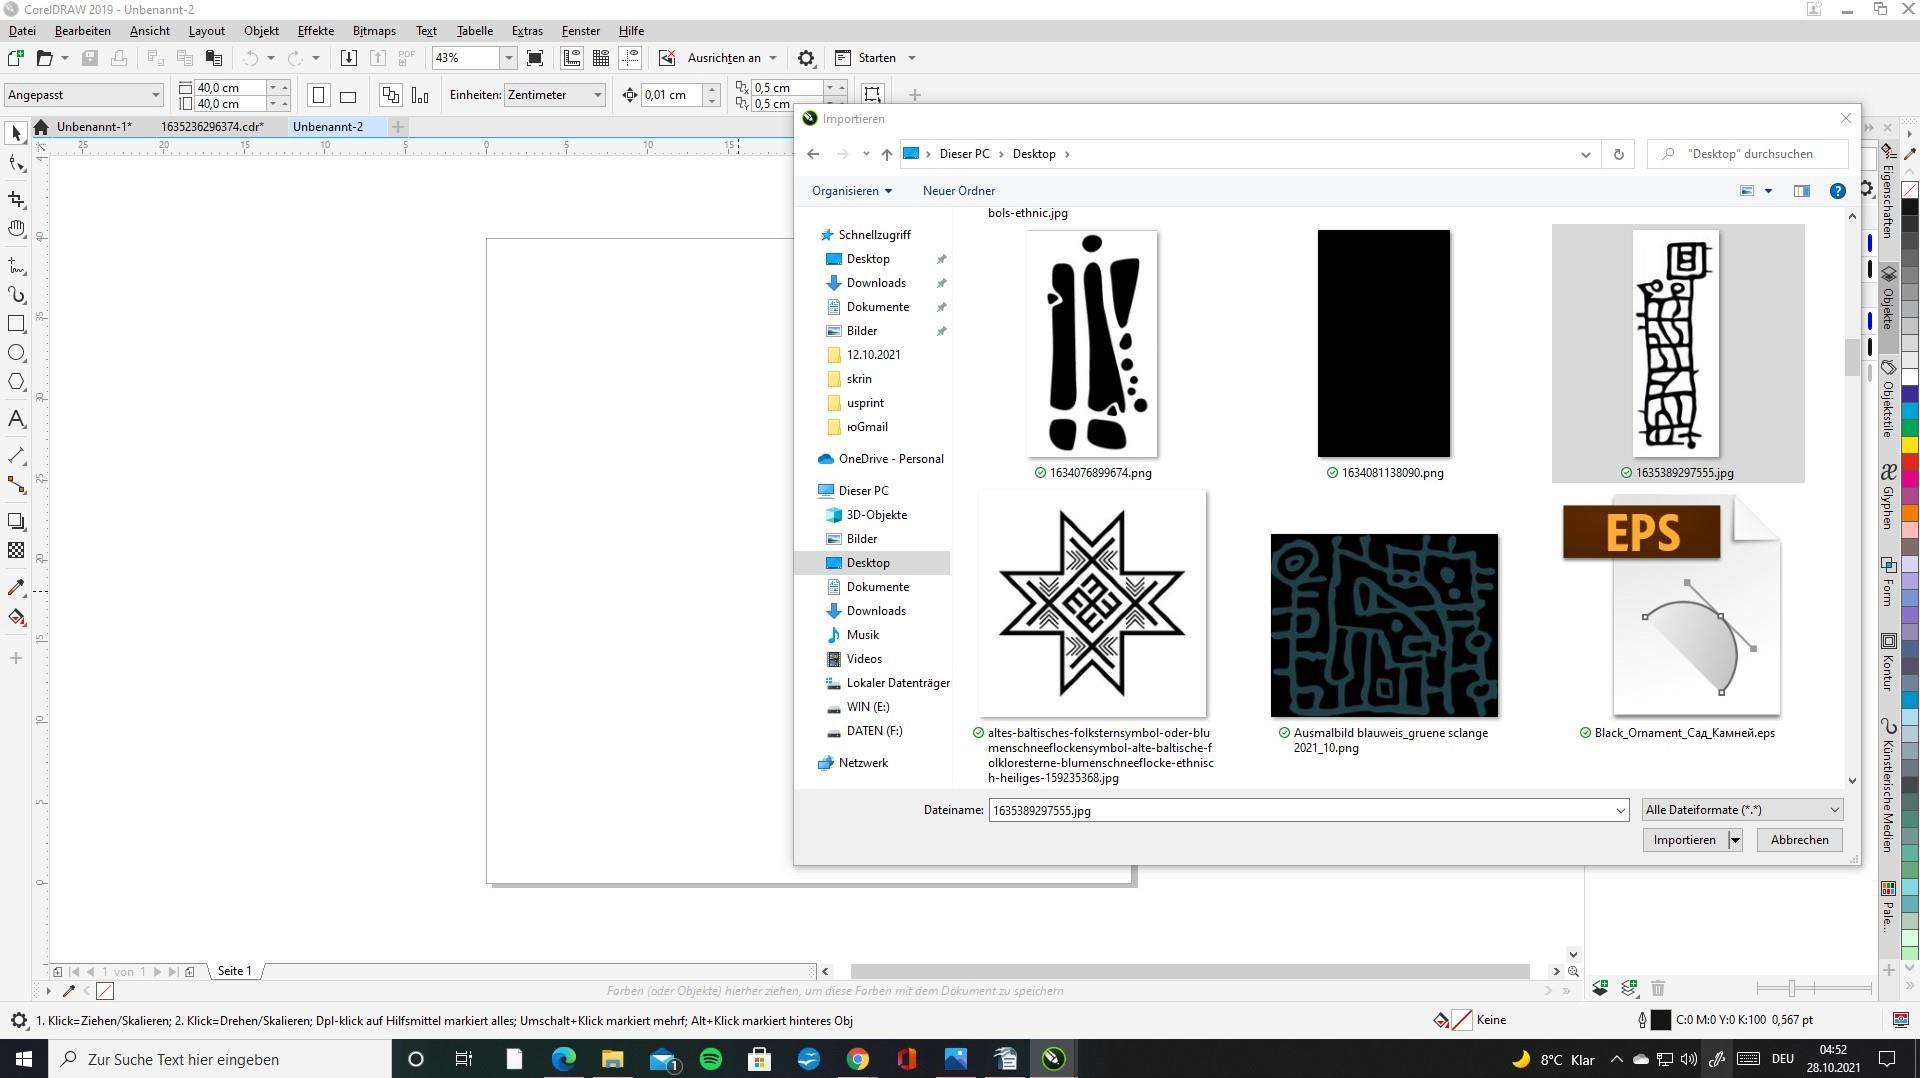Select the Rectangle tool
This screenshot has width=1920, height=1078.
tap(16, 324)
